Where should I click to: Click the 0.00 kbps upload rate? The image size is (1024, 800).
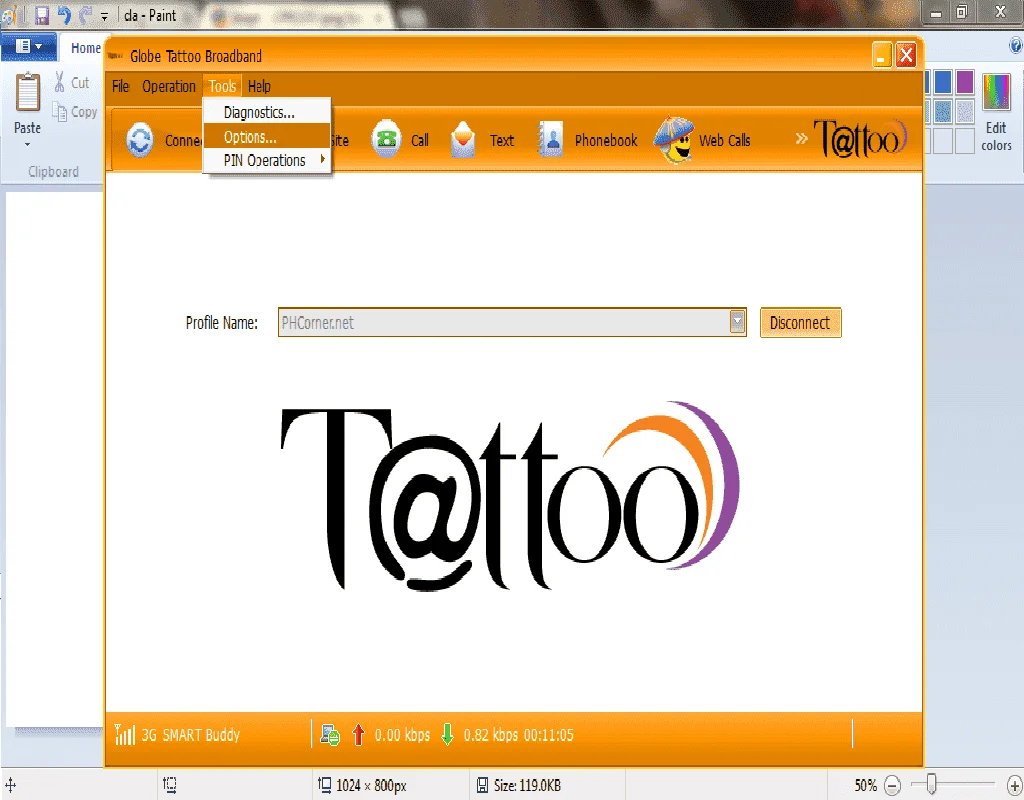coord(402,735)
